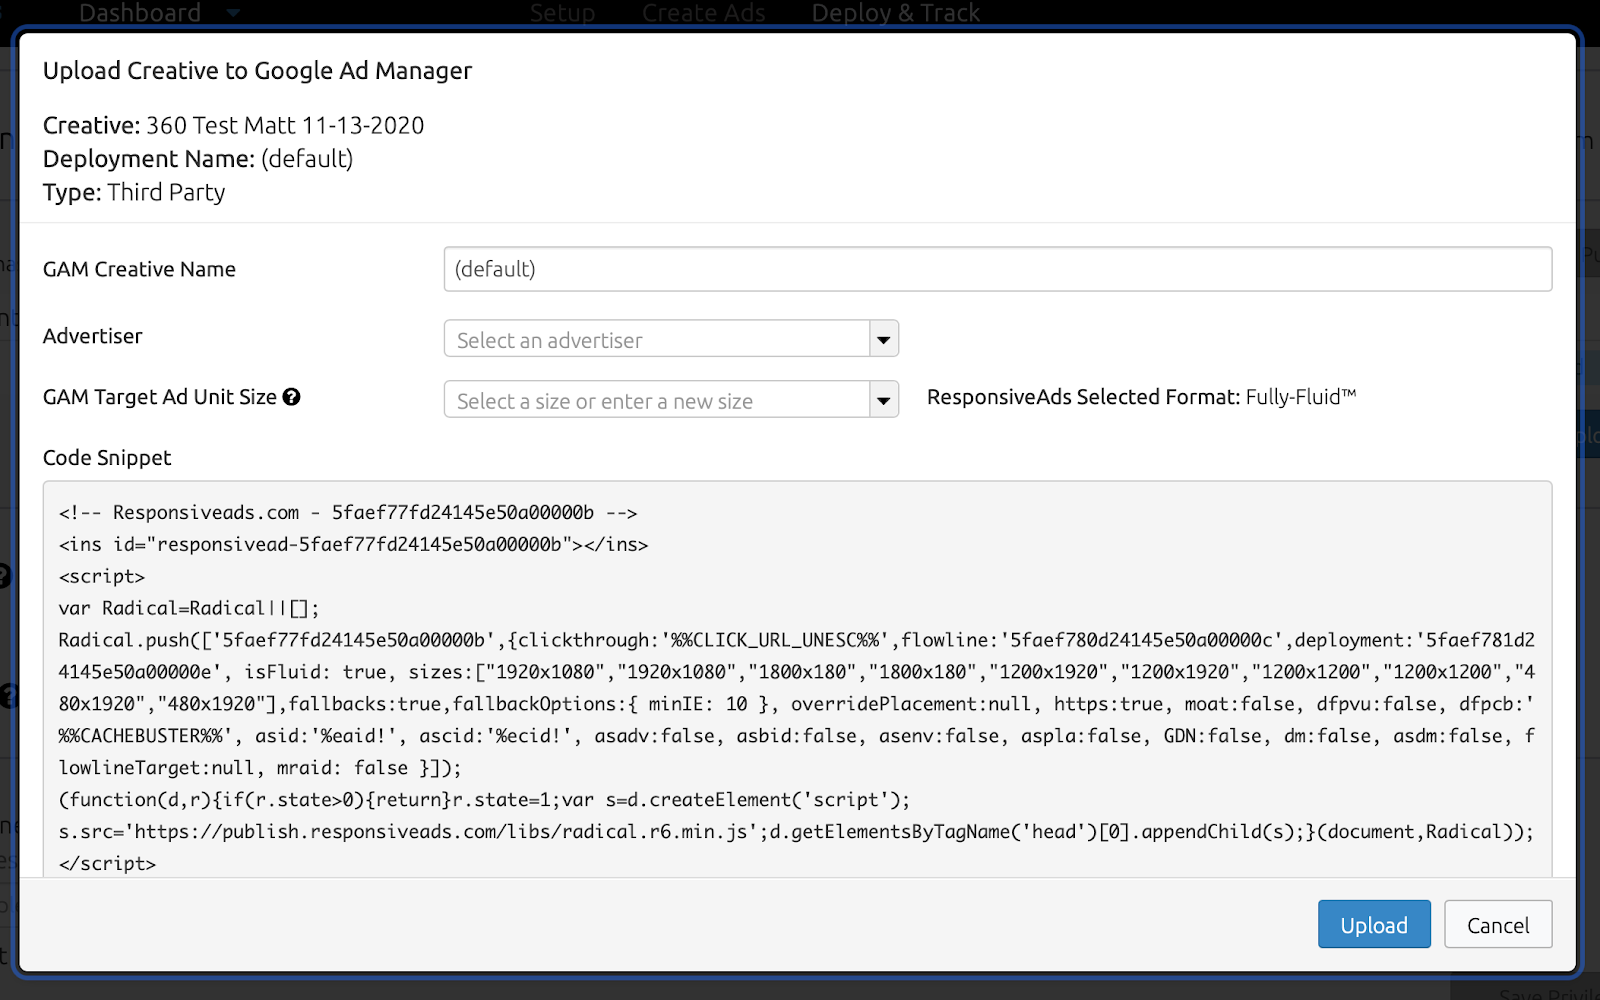This screenshot has height=1000, width=1600.
Task: Click the publish.responsiveads.com script URL line
Action: point(796,831)
